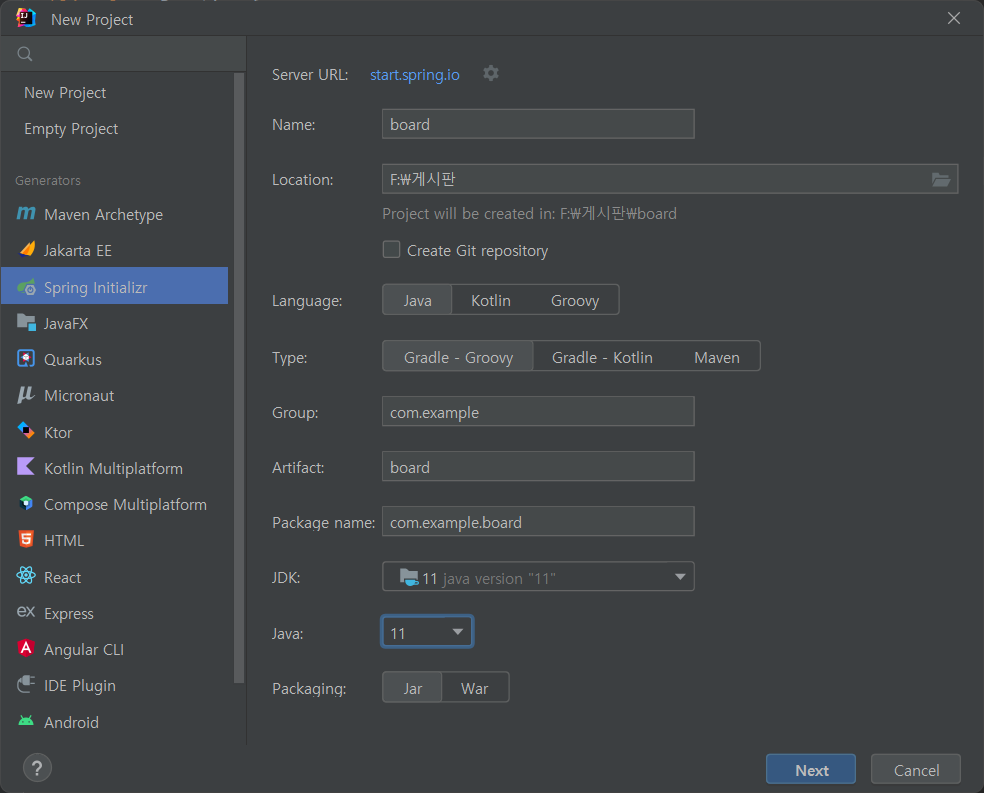984x793 pixels.
Task: Click the generator search field
Action: click(124, 54)
